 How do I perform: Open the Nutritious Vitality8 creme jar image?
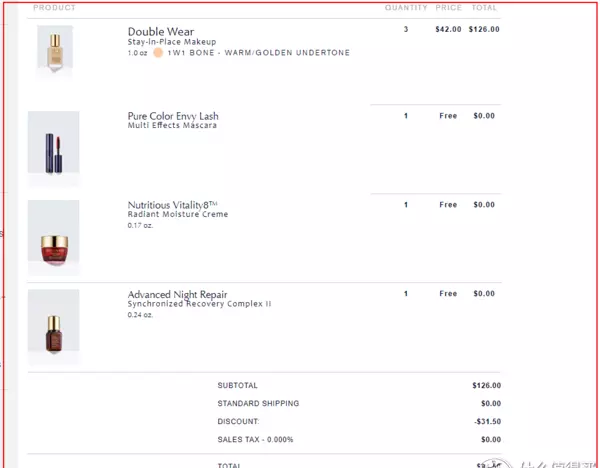point(54,237)
